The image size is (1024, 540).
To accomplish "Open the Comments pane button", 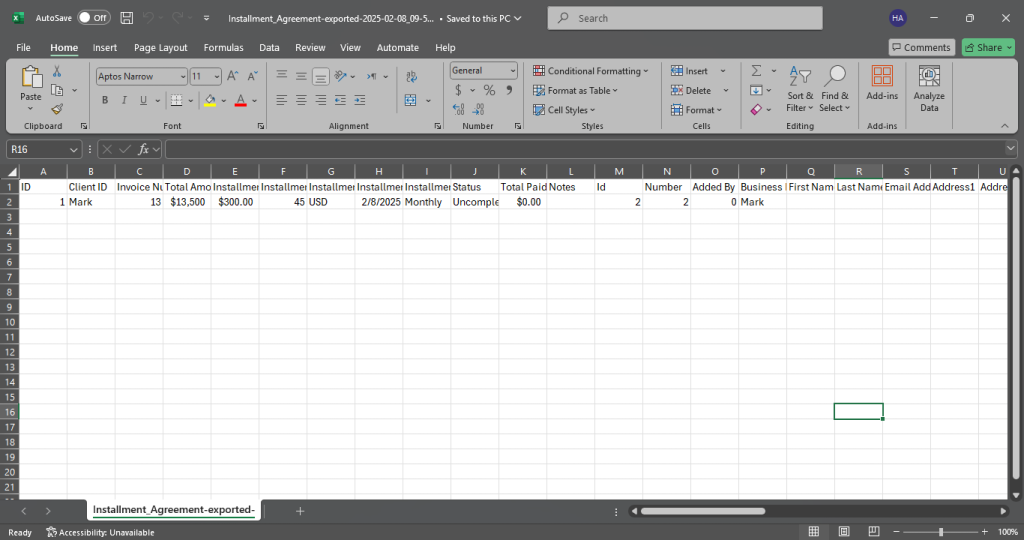I will click(x=921, y=48).
